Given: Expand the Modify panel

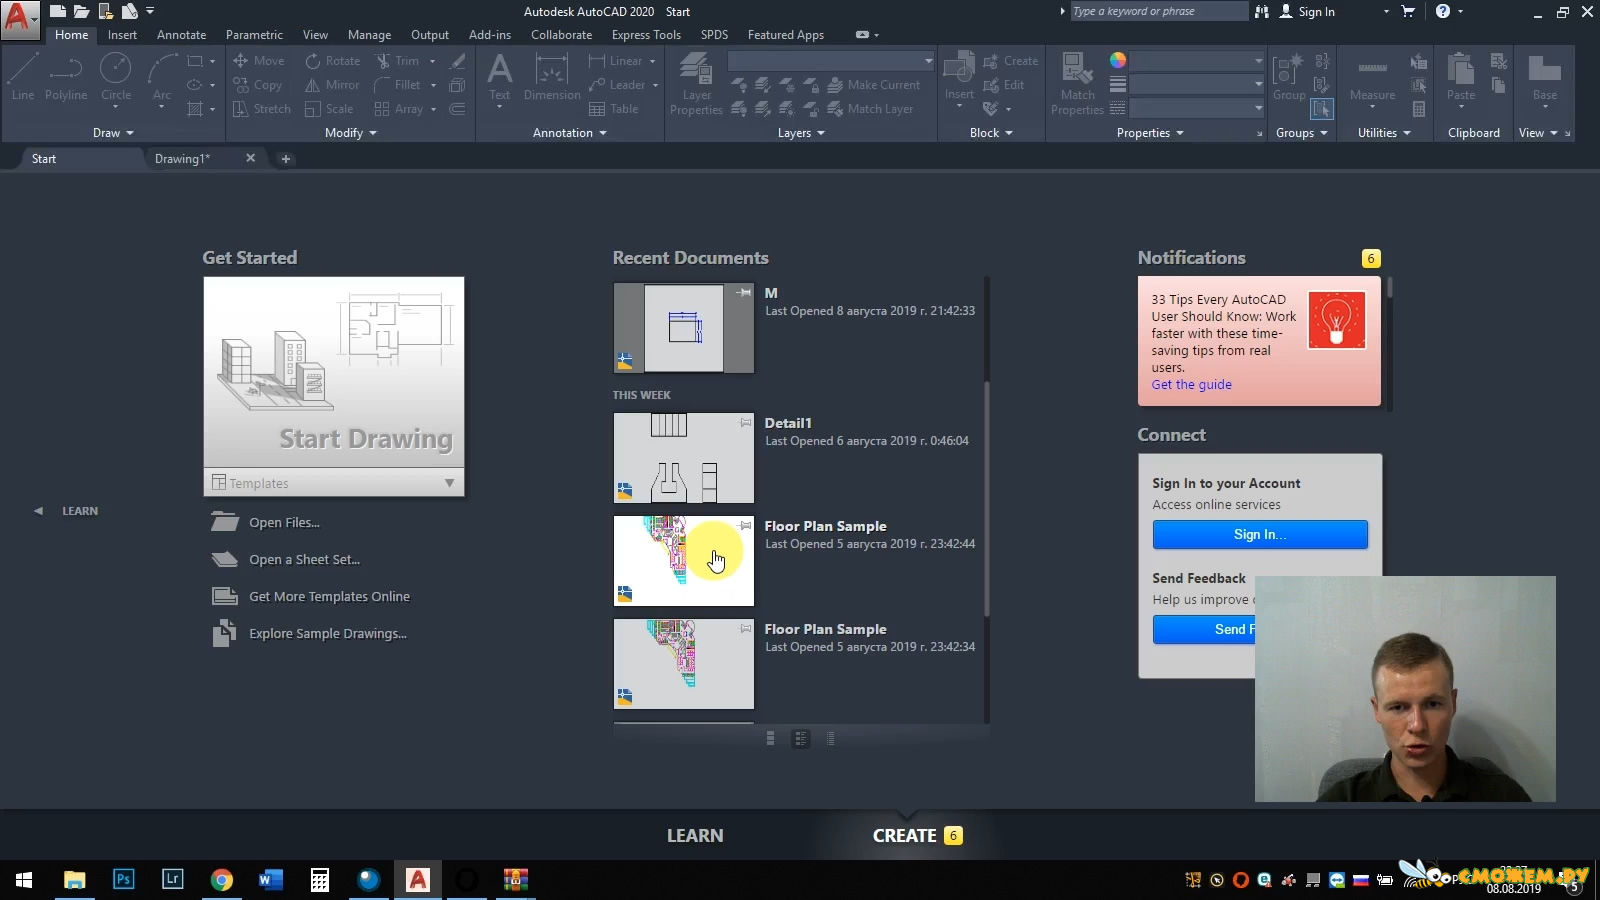Looking at the screenshot, I should tap(351, 133).
